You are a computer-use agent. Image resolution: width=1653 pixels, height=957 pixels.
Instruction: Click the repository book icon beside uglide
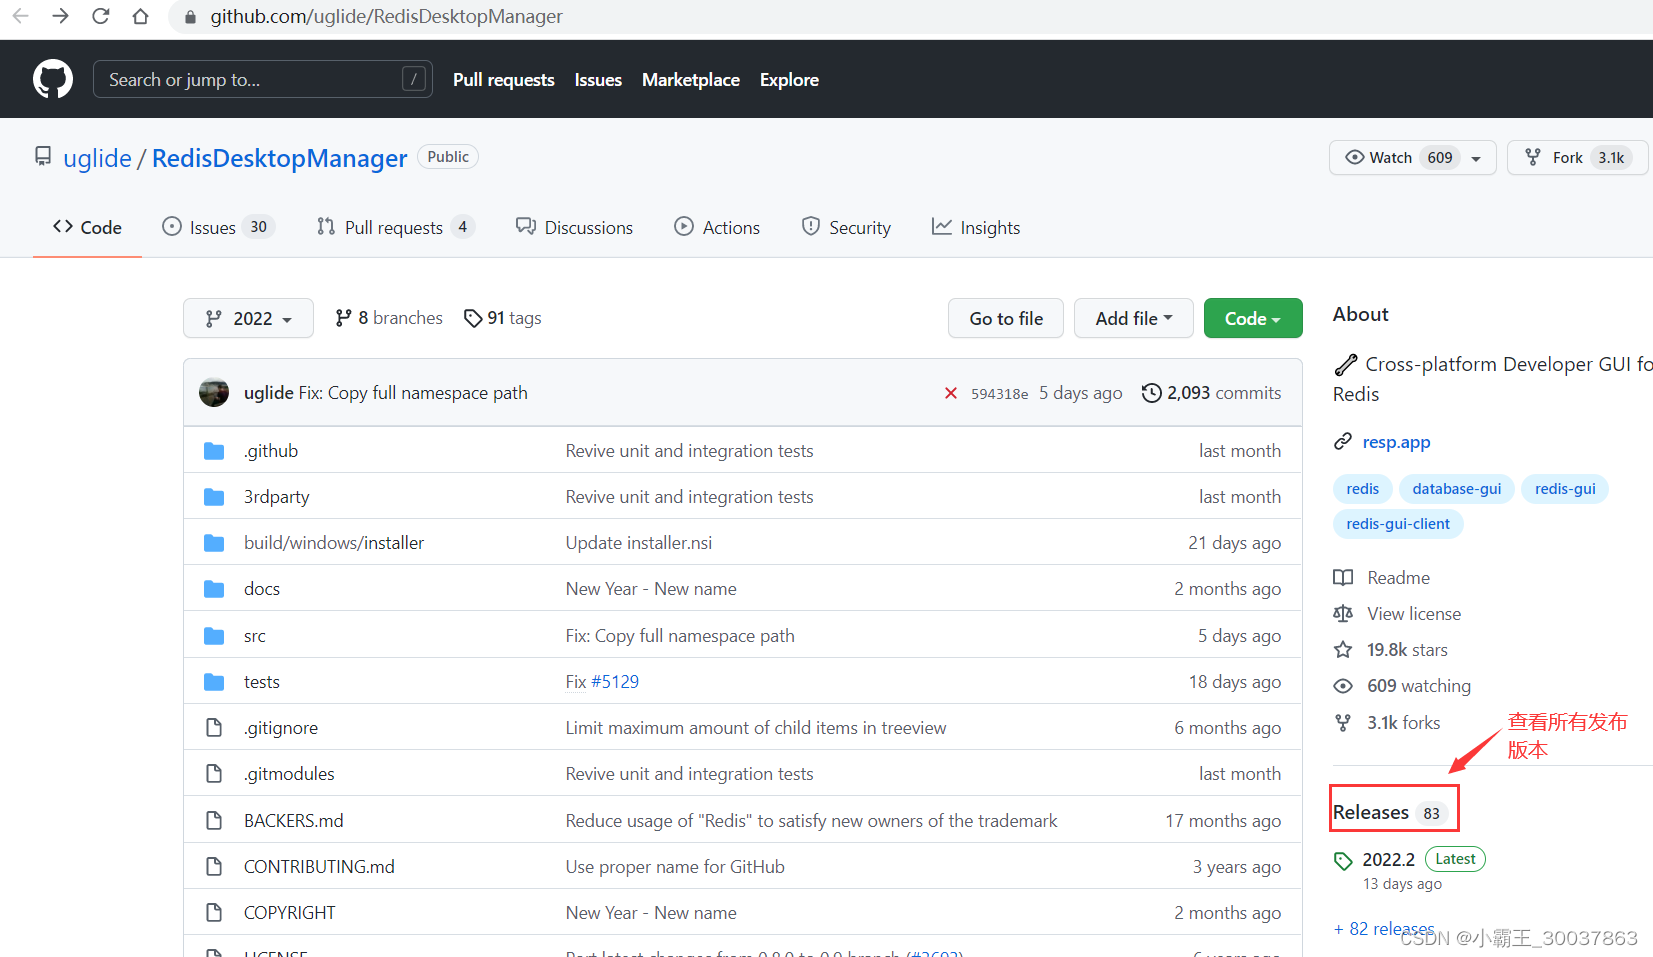pos(43,157)
